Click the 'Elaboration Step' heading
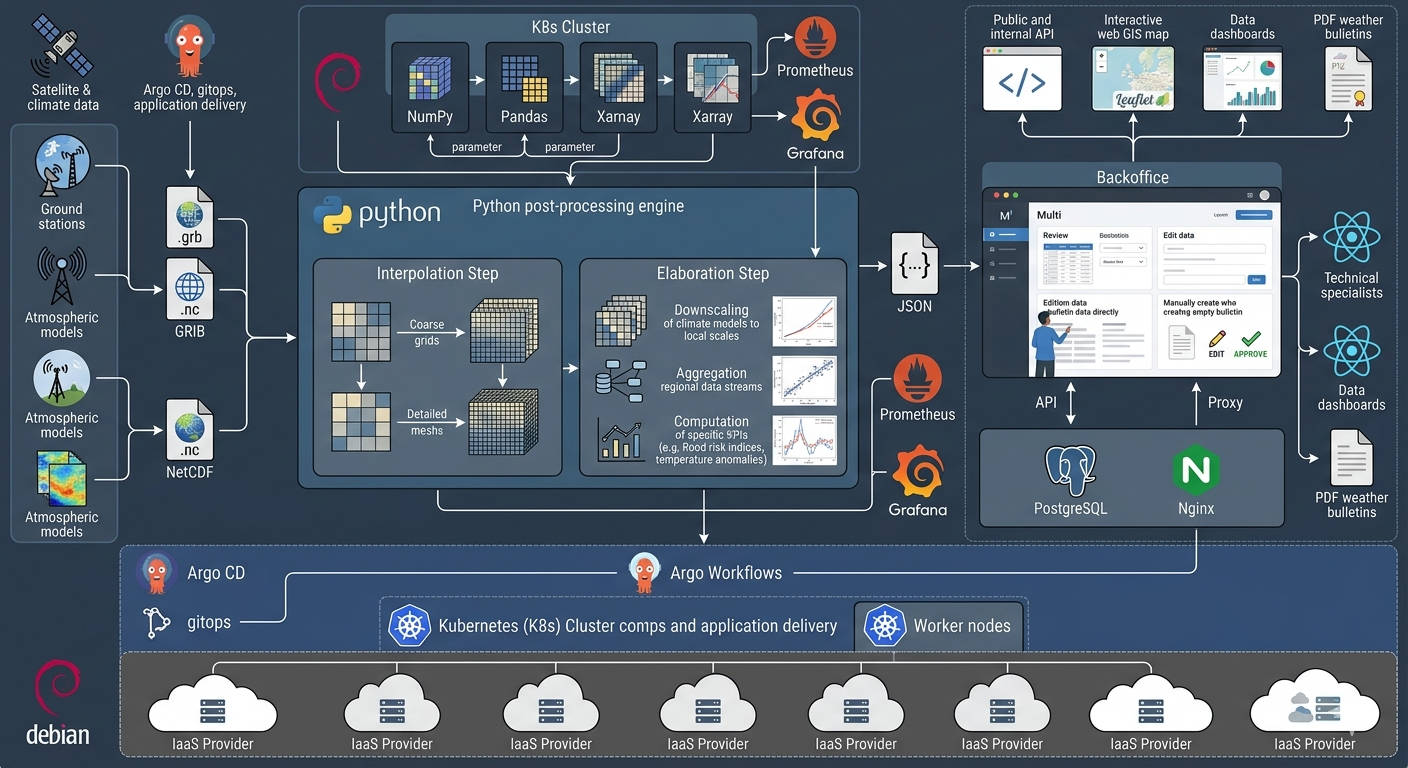 tap(713, 274)
